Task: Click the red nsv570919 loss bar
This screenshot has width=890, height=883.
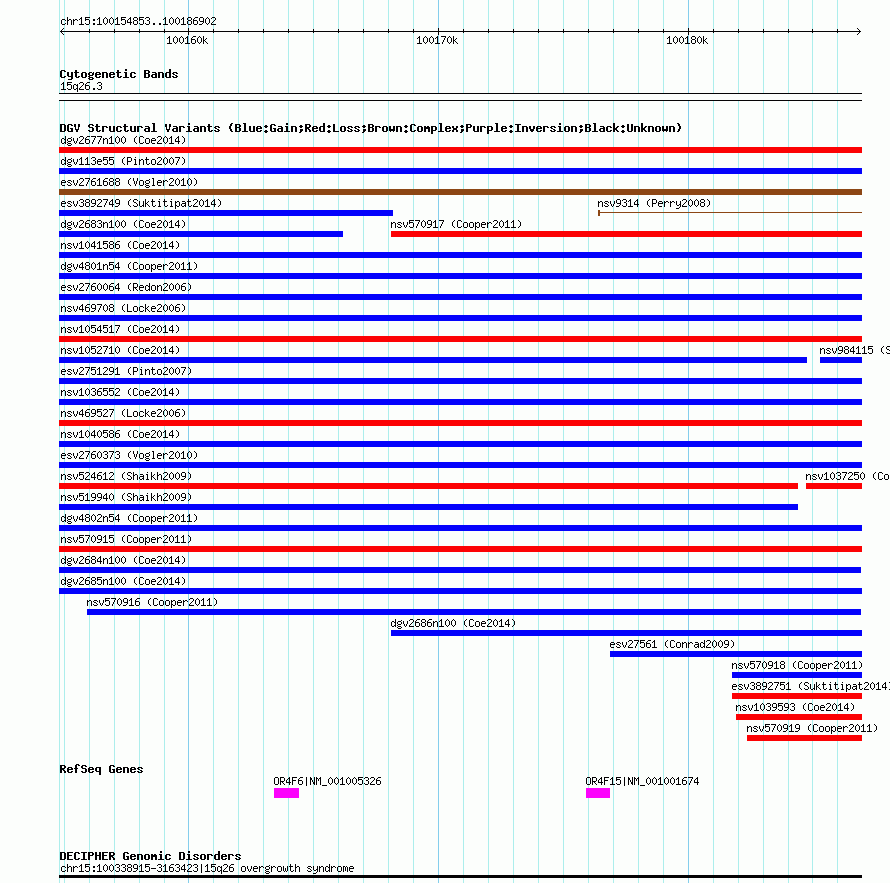Action: (804, 738)
